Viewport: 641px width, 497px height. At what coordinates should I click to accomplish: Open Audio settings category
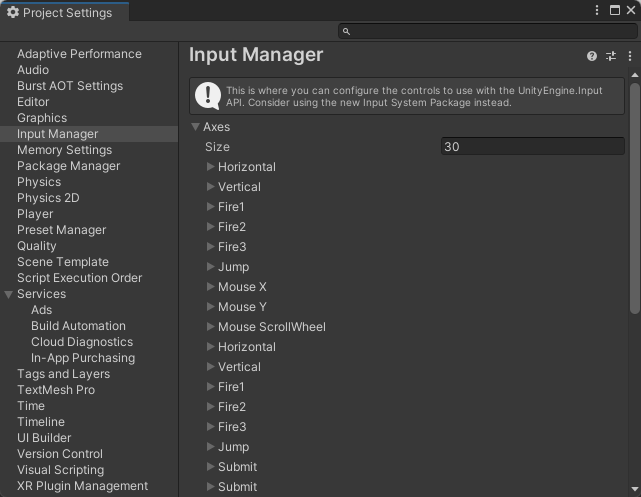(33, 70)
